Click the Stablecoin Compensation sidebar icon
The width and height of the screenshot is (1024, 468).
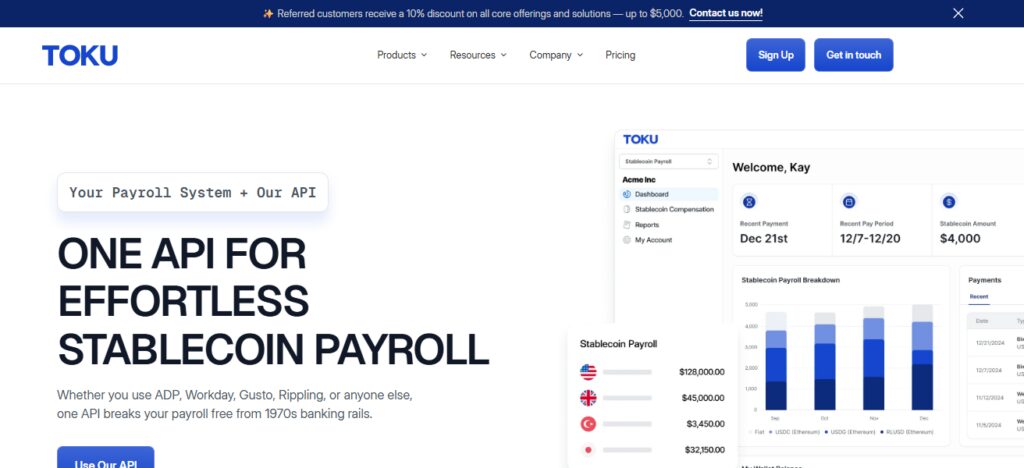627,210
